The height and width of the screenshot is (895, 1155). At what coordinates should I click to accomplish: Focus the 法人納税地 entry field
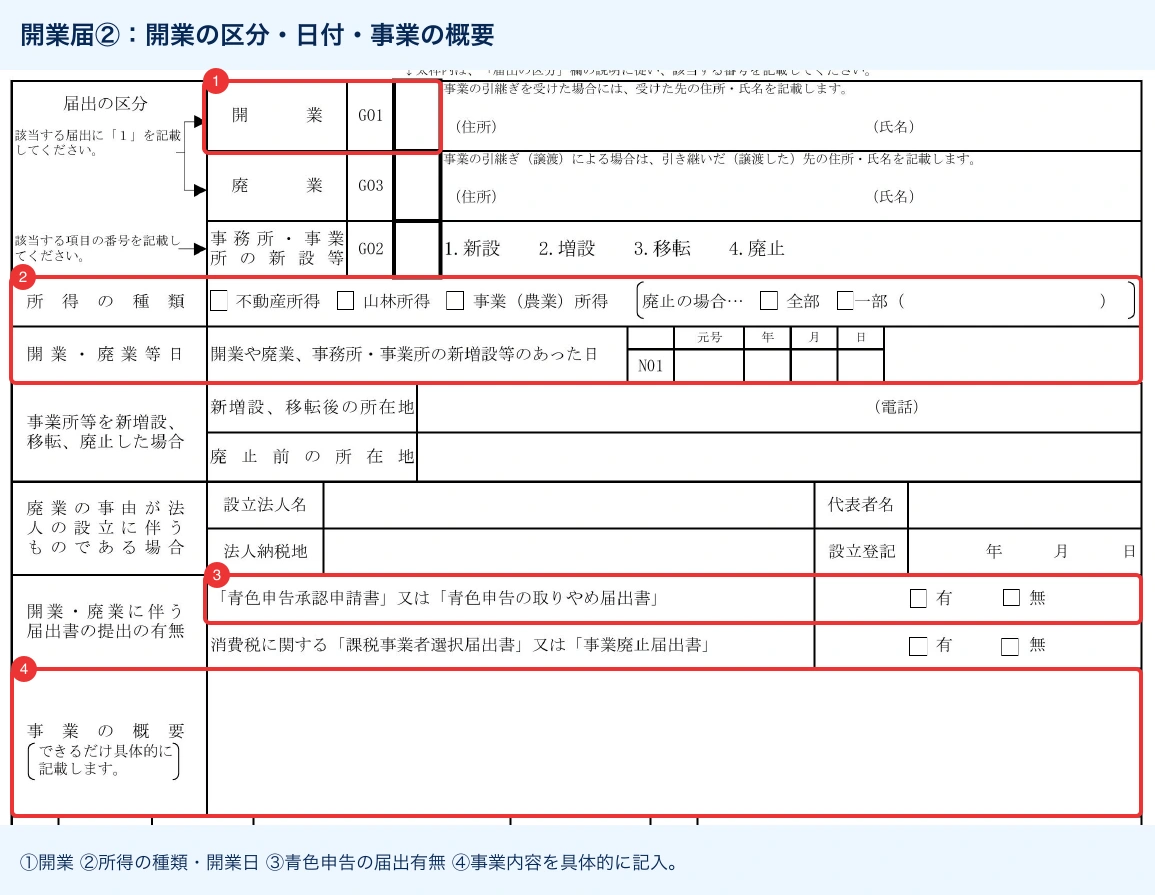pos(569,551)
